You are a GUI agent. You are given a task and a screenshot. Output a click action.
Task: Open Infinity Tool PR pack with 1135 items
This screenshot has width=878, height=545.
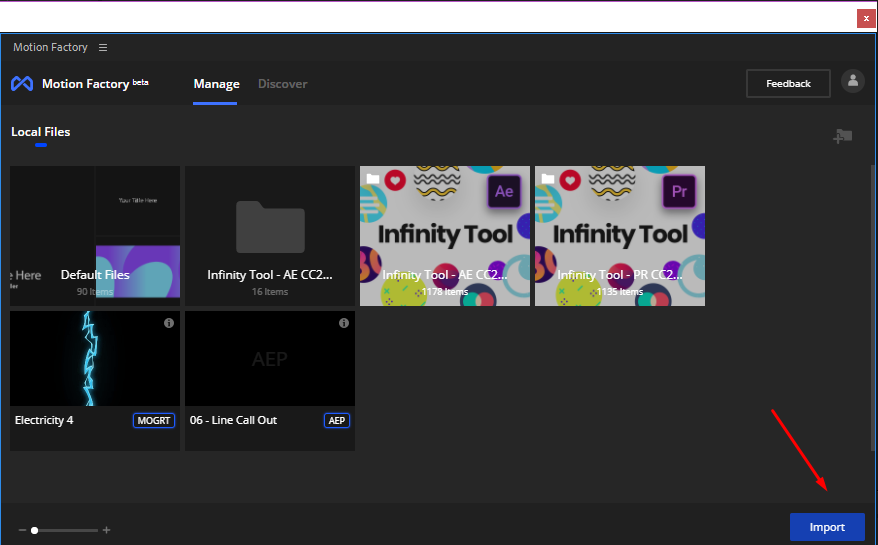coord(620,236)
